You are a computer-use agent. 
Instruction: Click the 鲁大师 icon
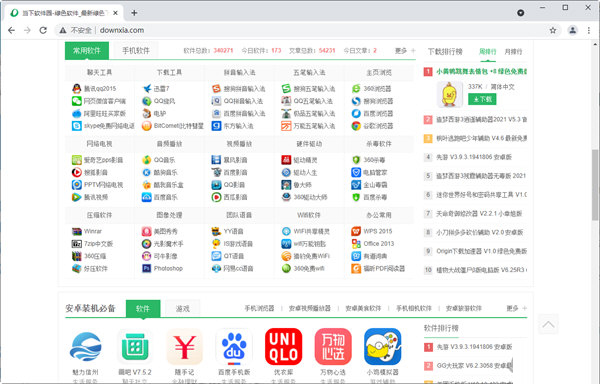286,185
